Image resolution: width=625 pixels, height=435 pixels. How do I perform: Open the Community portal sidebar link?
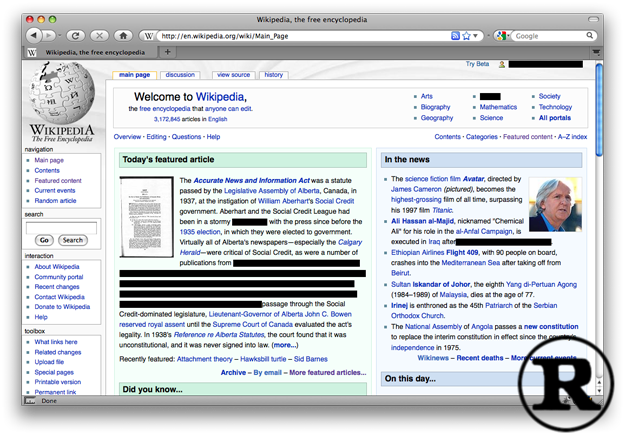tap(59, 277)
